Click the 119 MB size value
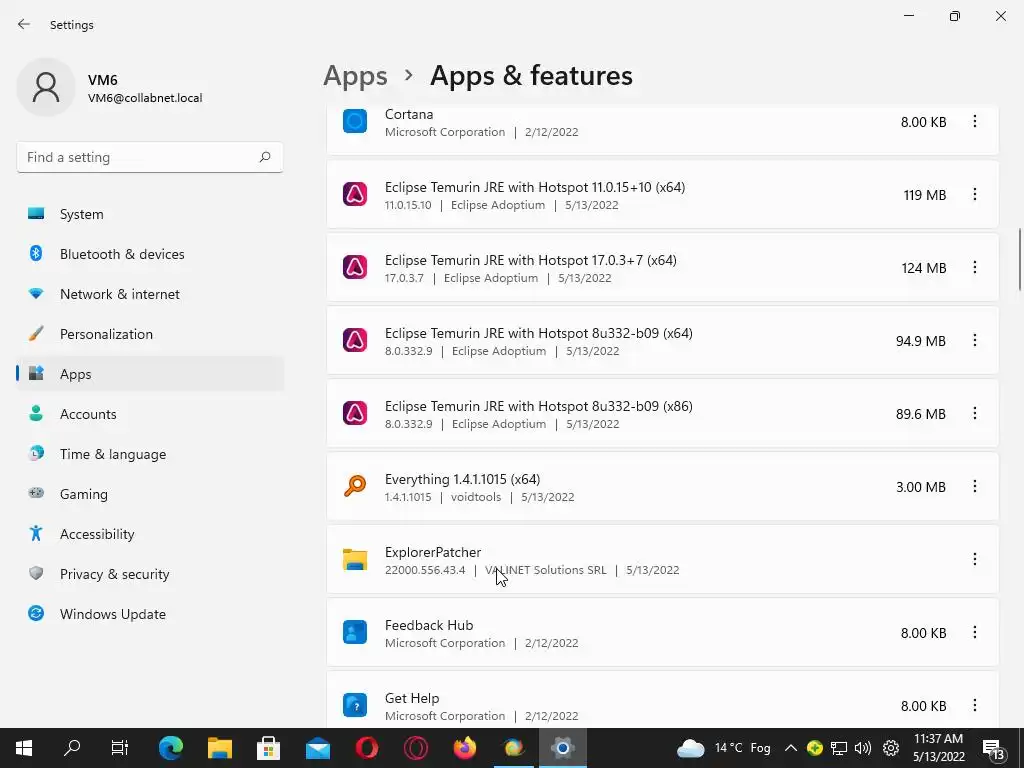This screenshot has height=768, width=1024. (925, 195)
